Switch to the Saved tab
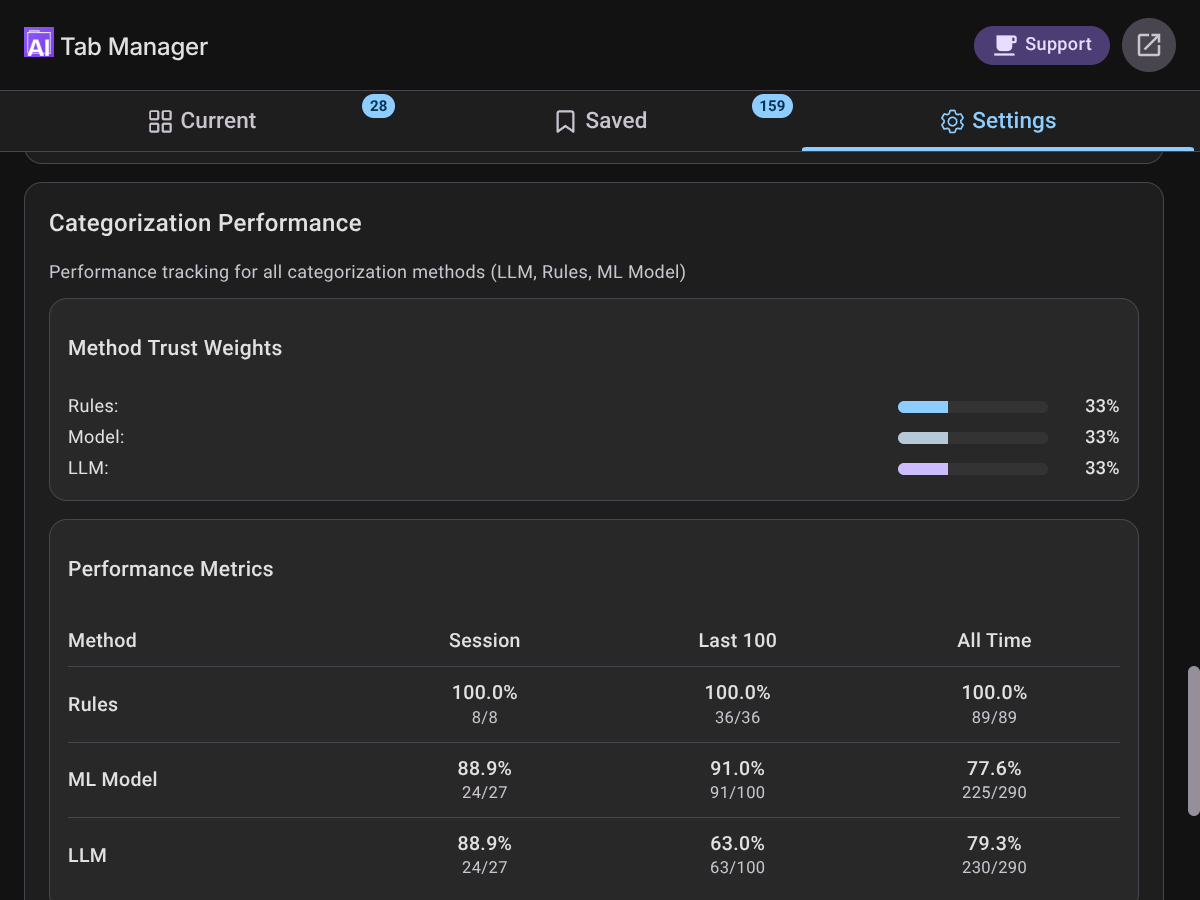Viewport: 1200px width, 900px height. [601, 121]
